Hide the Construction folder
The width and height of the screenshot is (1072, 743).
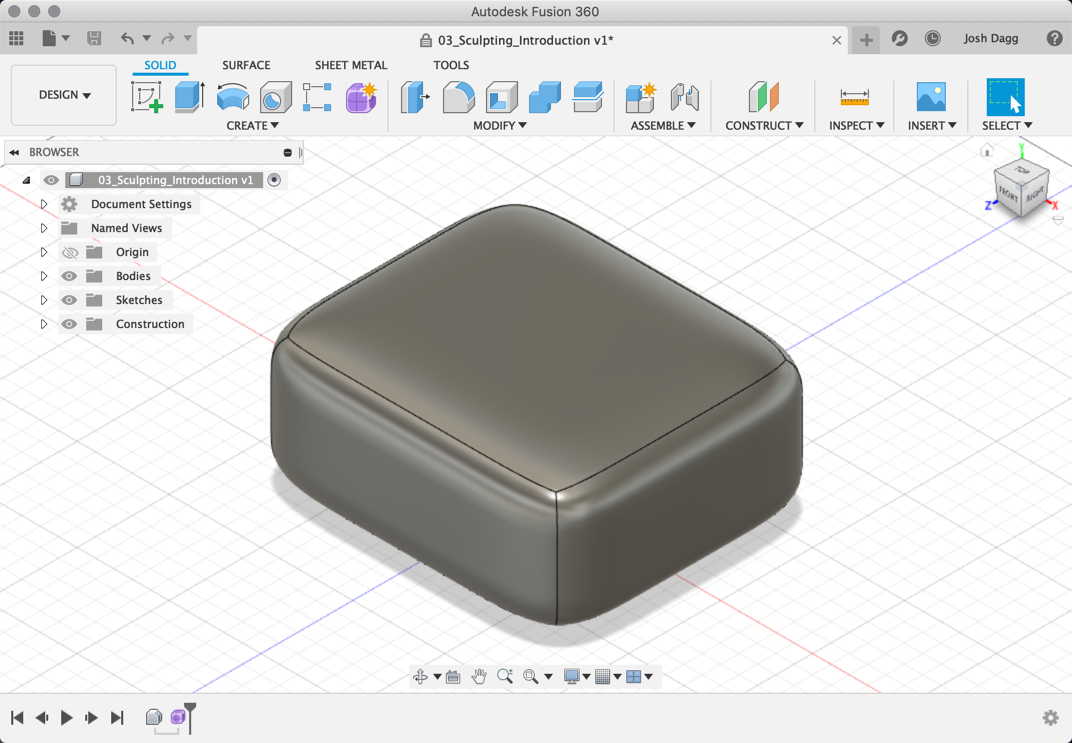click(69, 324)
